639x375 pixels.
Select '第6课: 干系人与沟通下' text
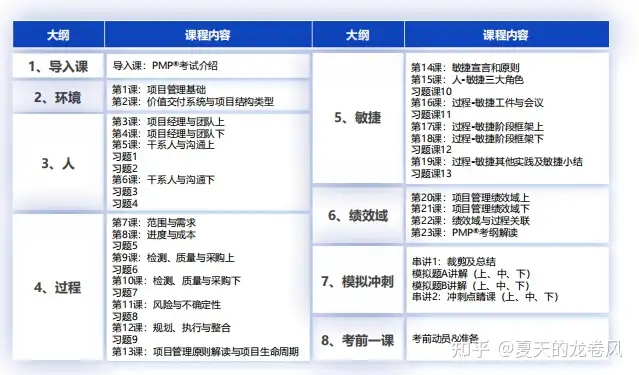tap(163, 180)
